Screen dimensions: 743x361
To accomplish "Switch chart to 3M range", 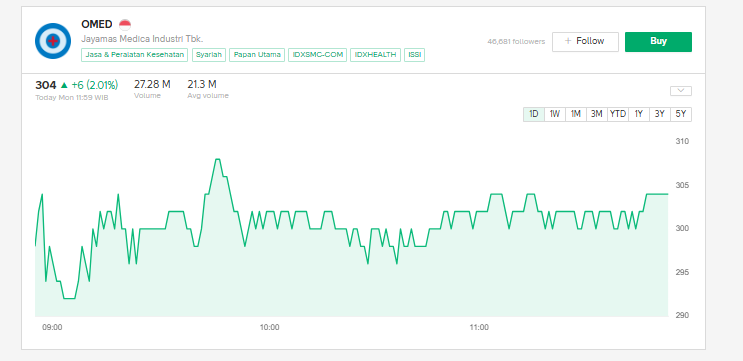I will [x=597, y=114].
